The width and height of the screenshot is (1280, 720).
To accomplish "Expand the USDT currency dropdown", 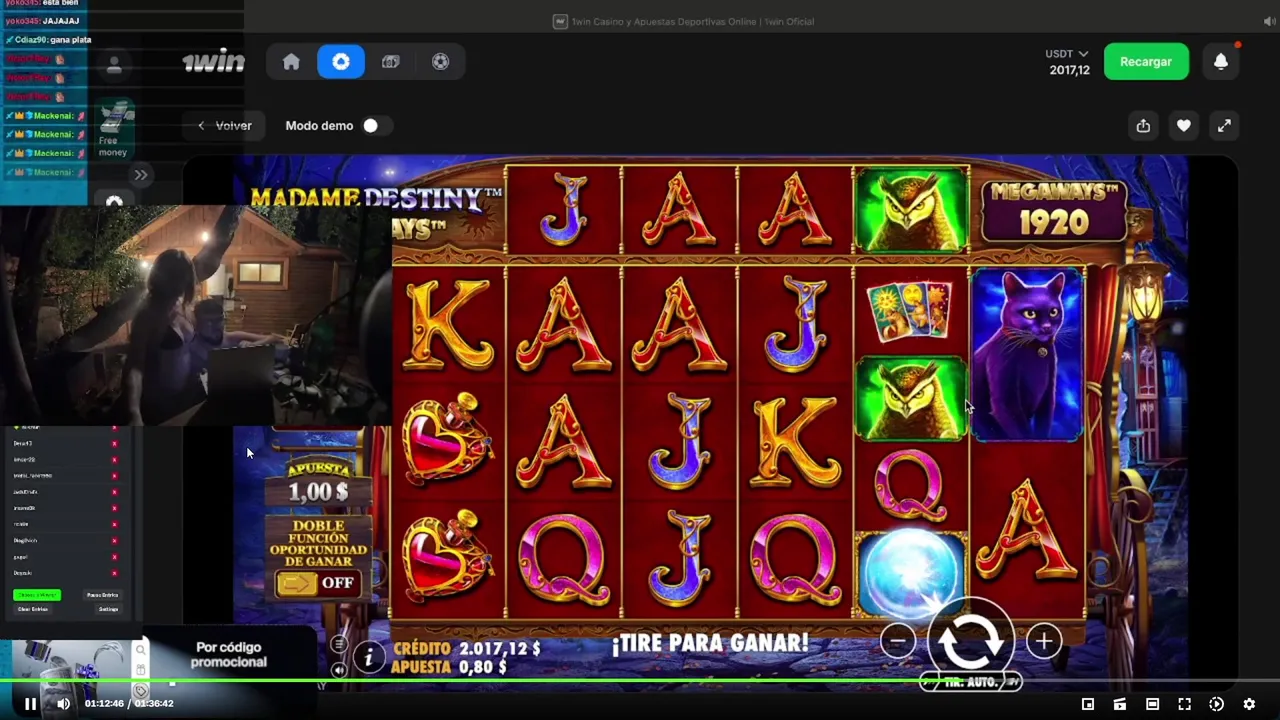I will pos(1067,54).
